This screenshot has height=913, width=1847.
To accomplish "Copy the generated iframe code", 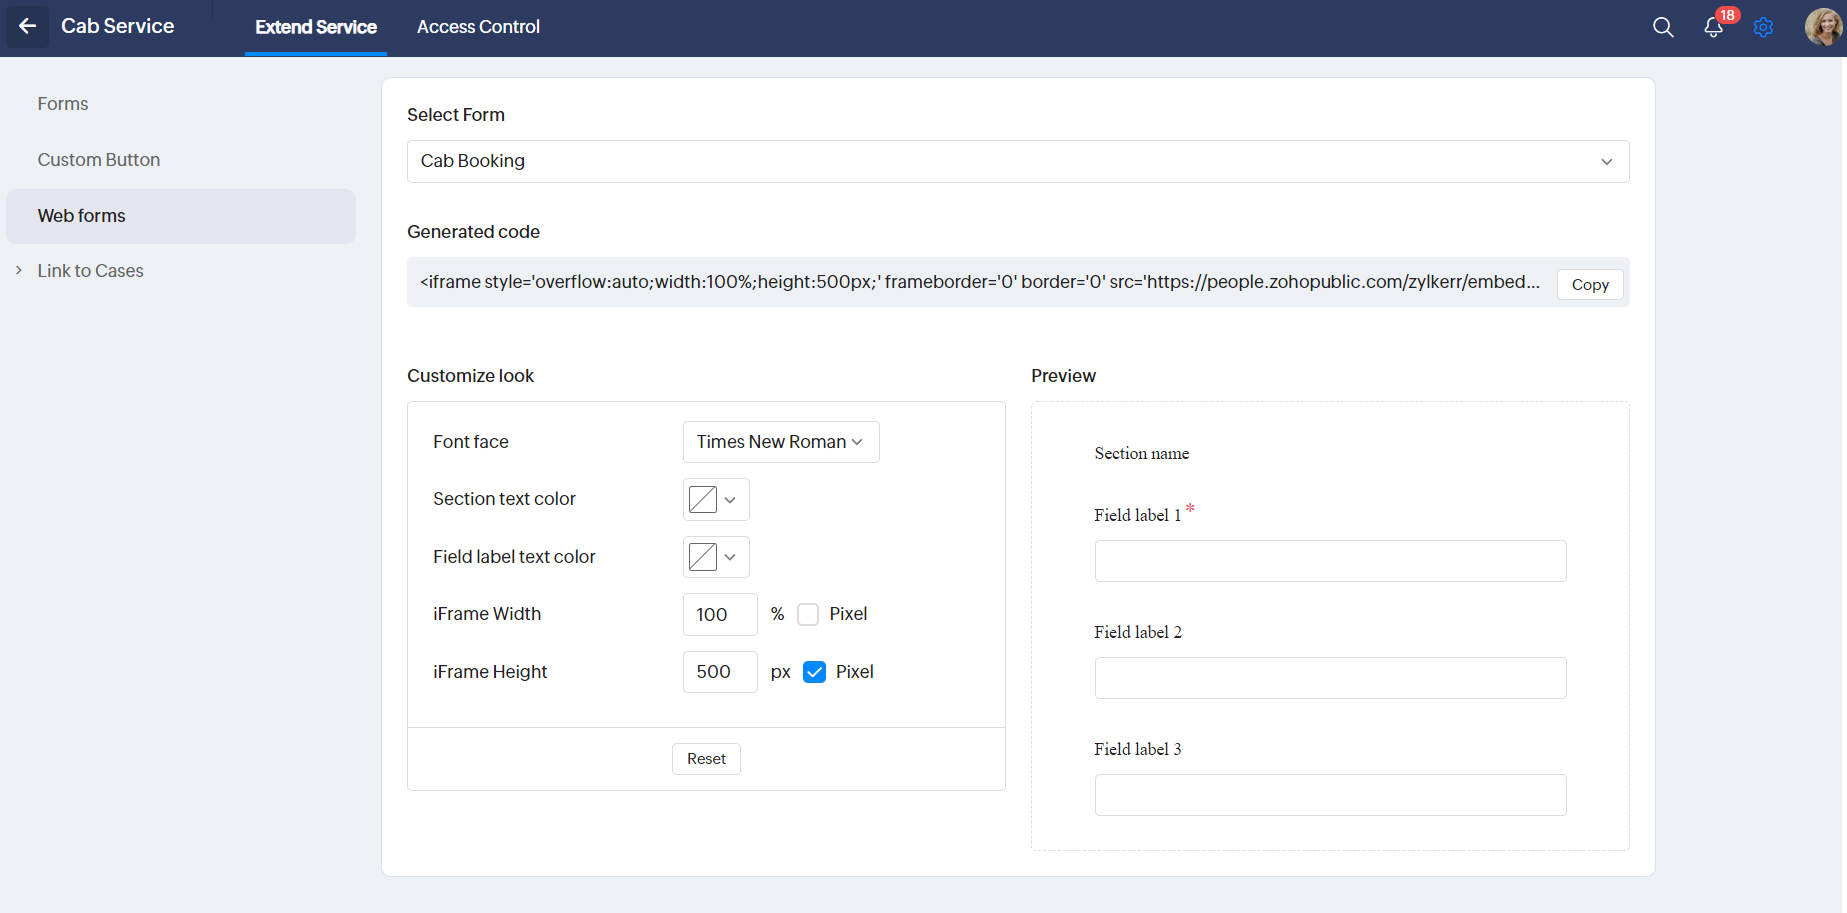I will coord(1589,285).
